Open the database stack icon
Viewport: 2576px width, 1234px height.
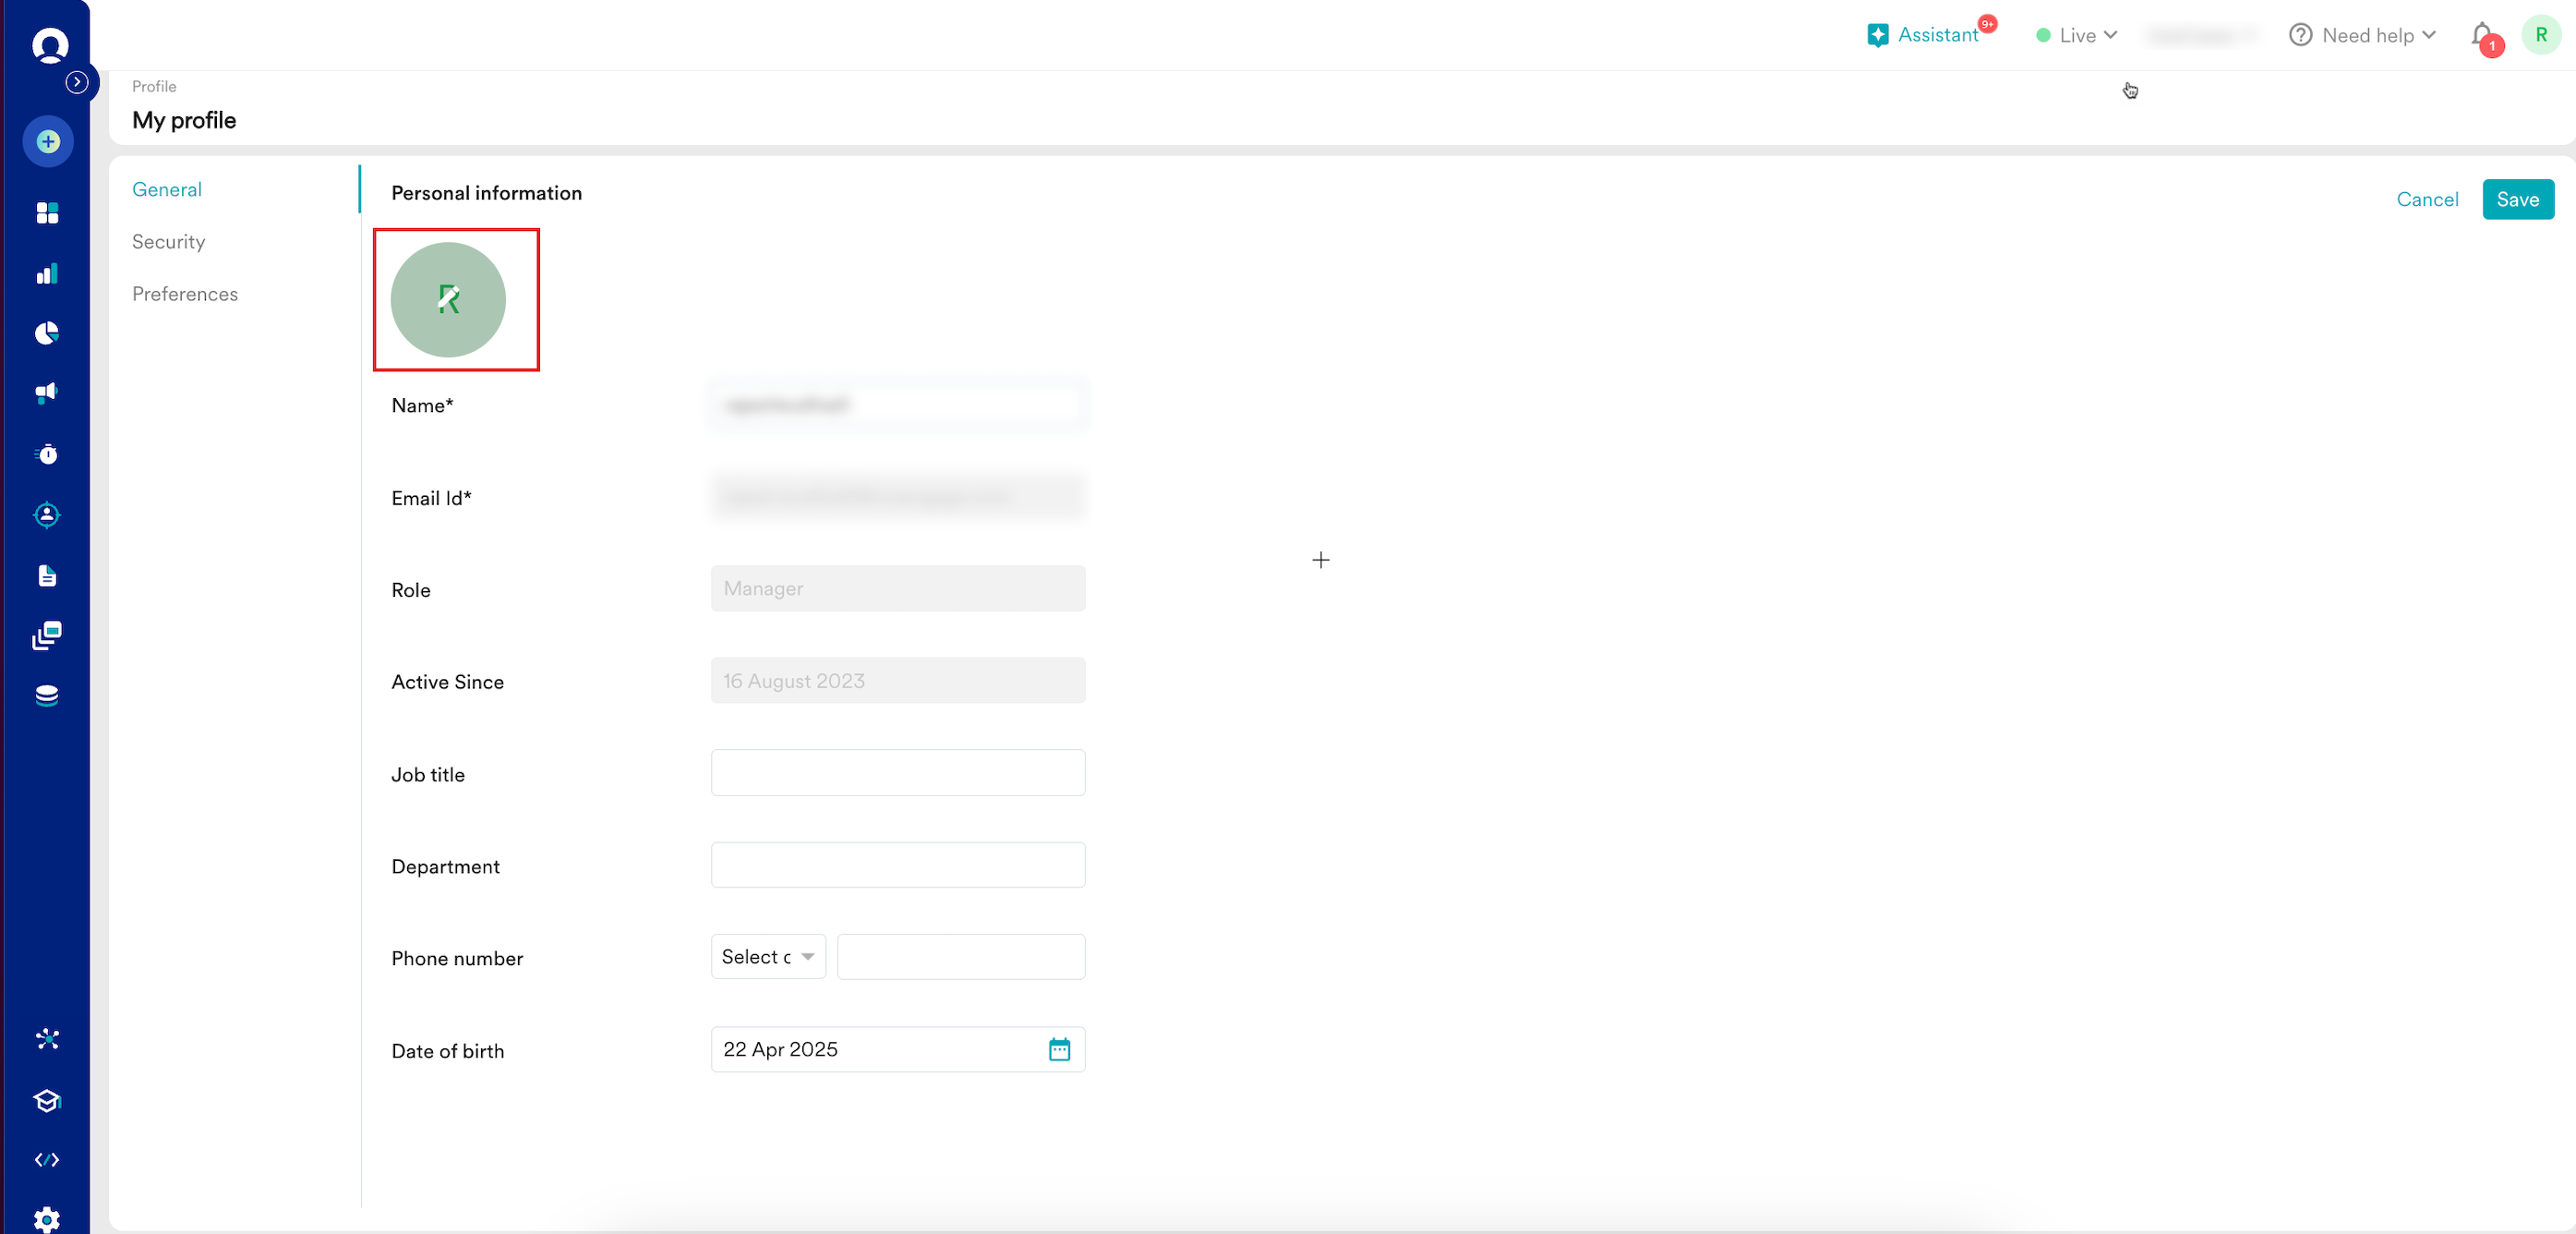click(x=47, y=696)
